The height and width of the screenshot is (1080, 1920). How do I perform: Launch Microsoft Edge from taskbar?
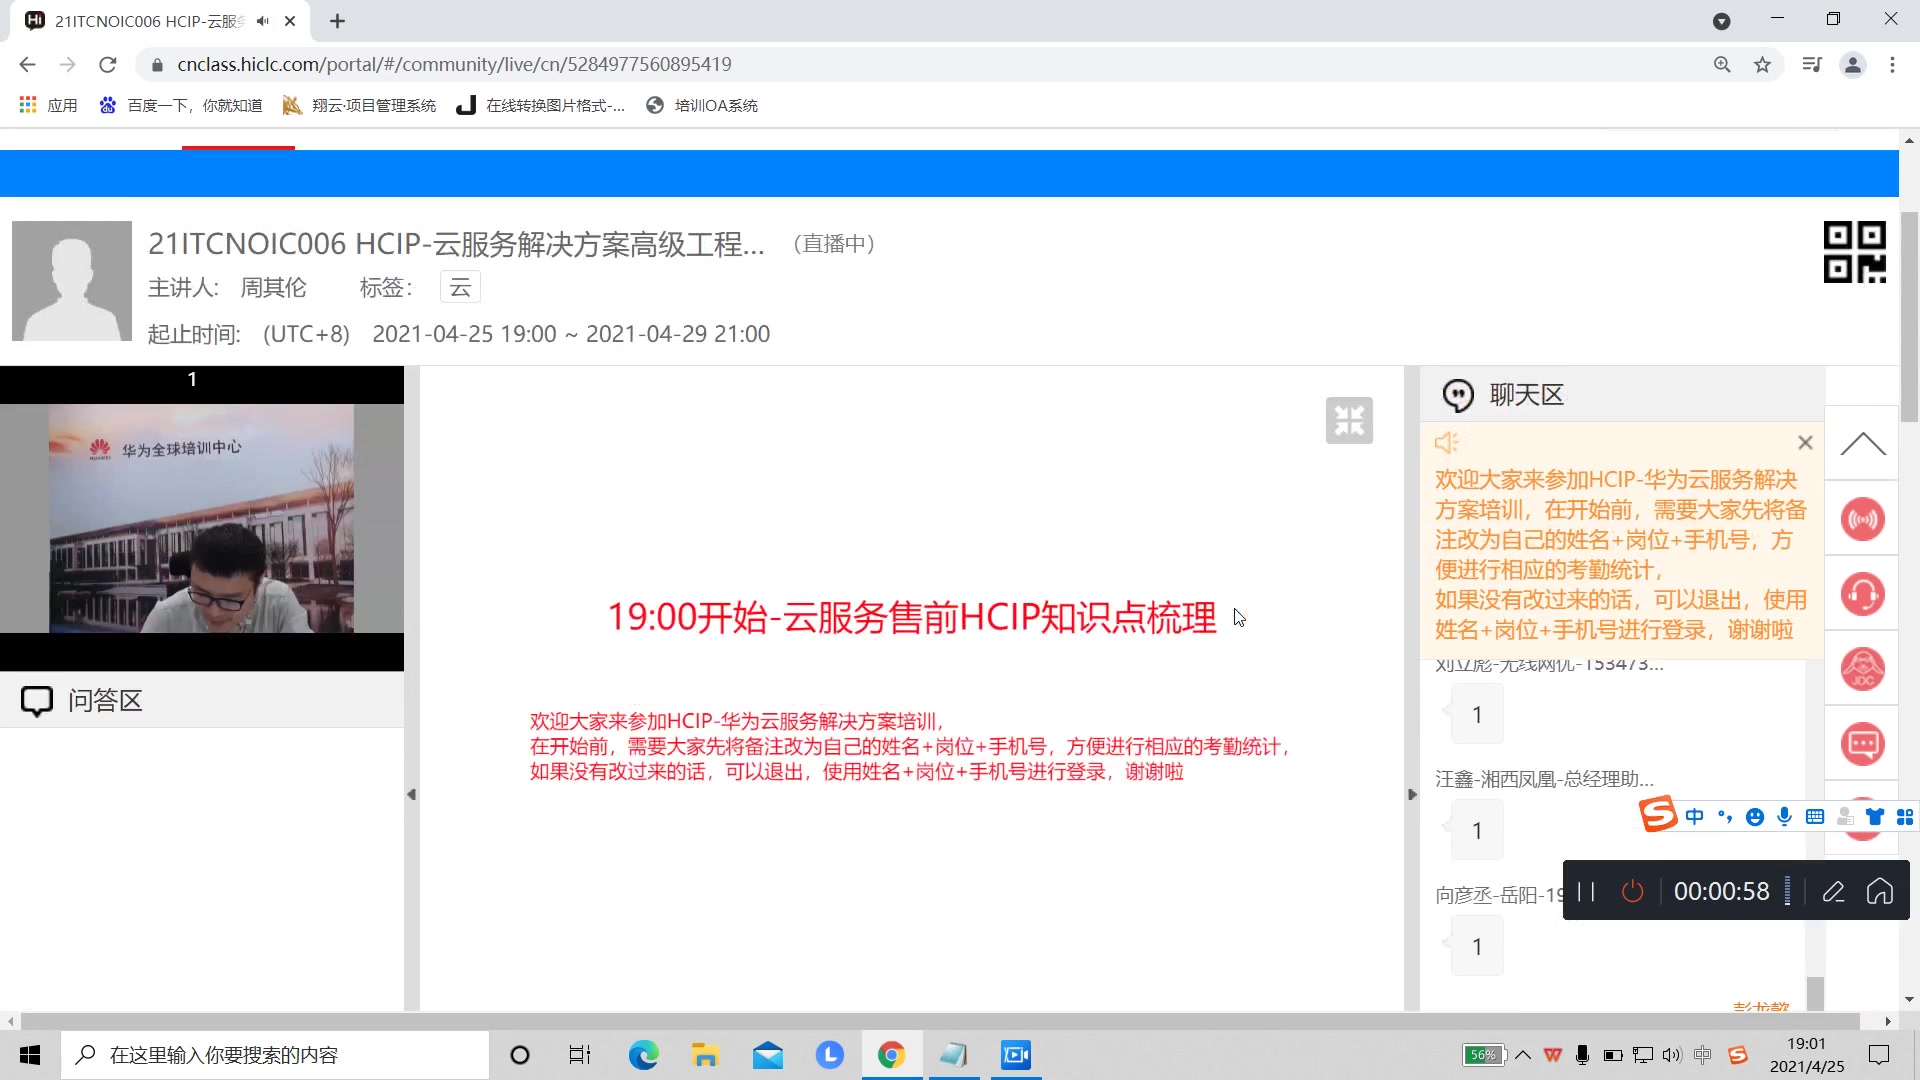click(643, 1055)
